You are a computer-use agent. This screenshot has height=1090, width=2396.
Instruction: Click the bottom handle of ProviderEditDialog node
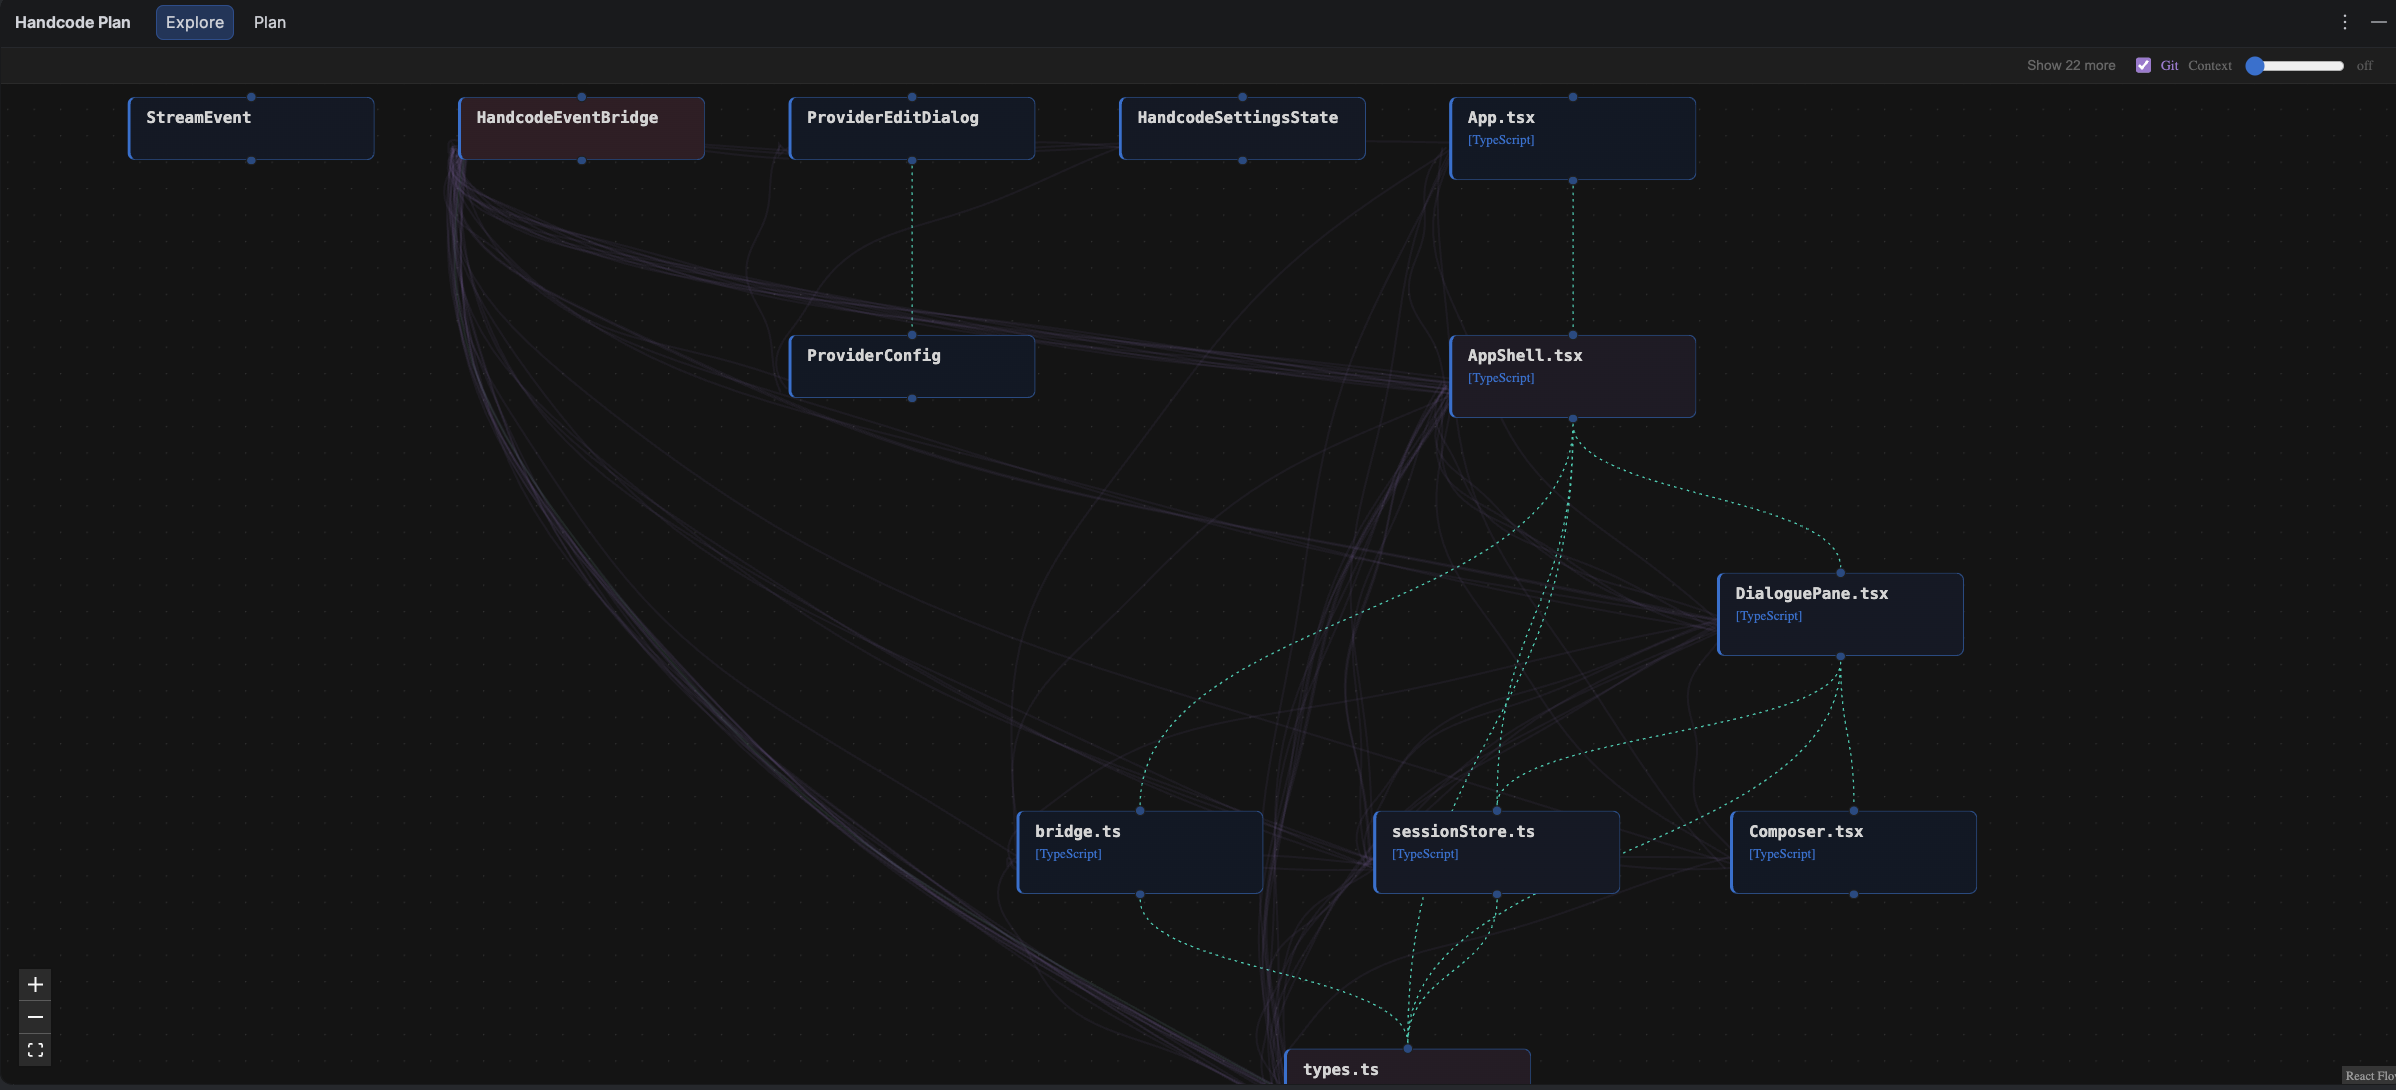[912, 160]
